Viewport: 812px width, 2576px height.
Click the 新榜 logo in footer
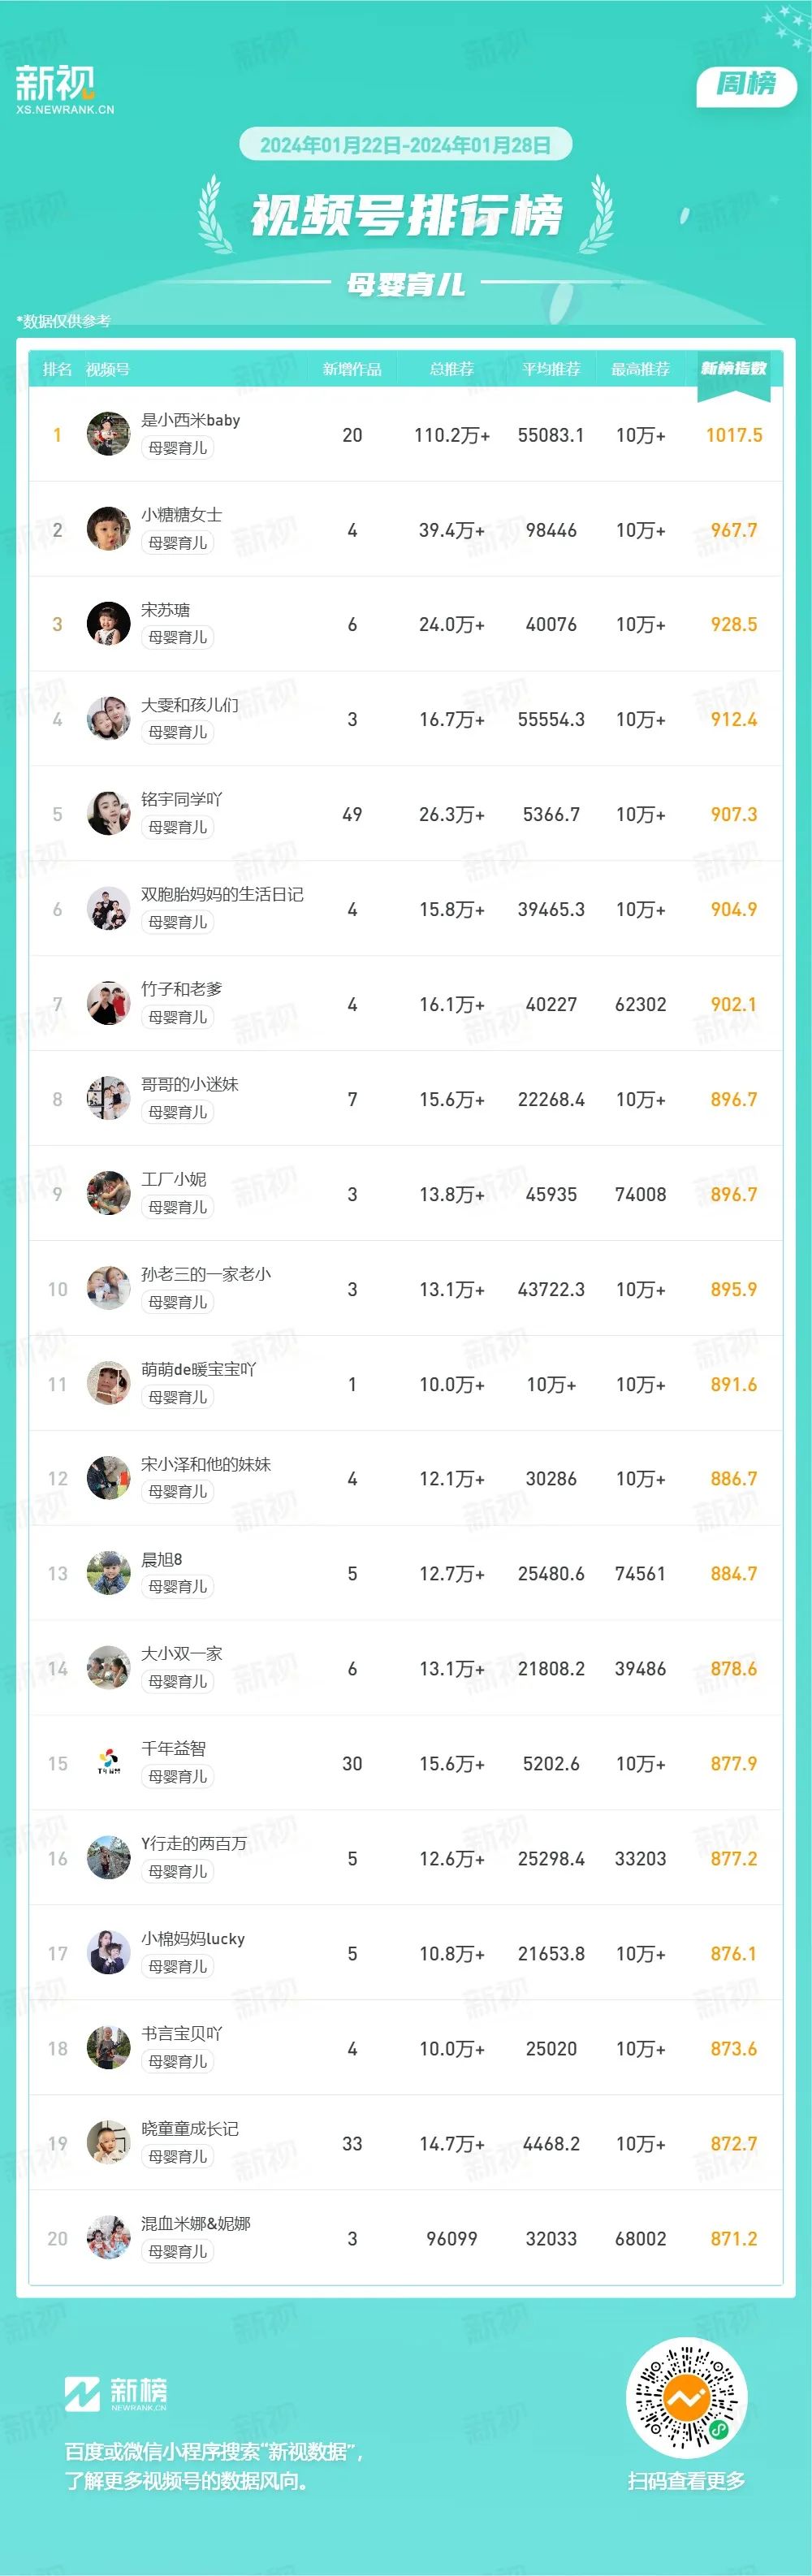tap(116, 2394)
